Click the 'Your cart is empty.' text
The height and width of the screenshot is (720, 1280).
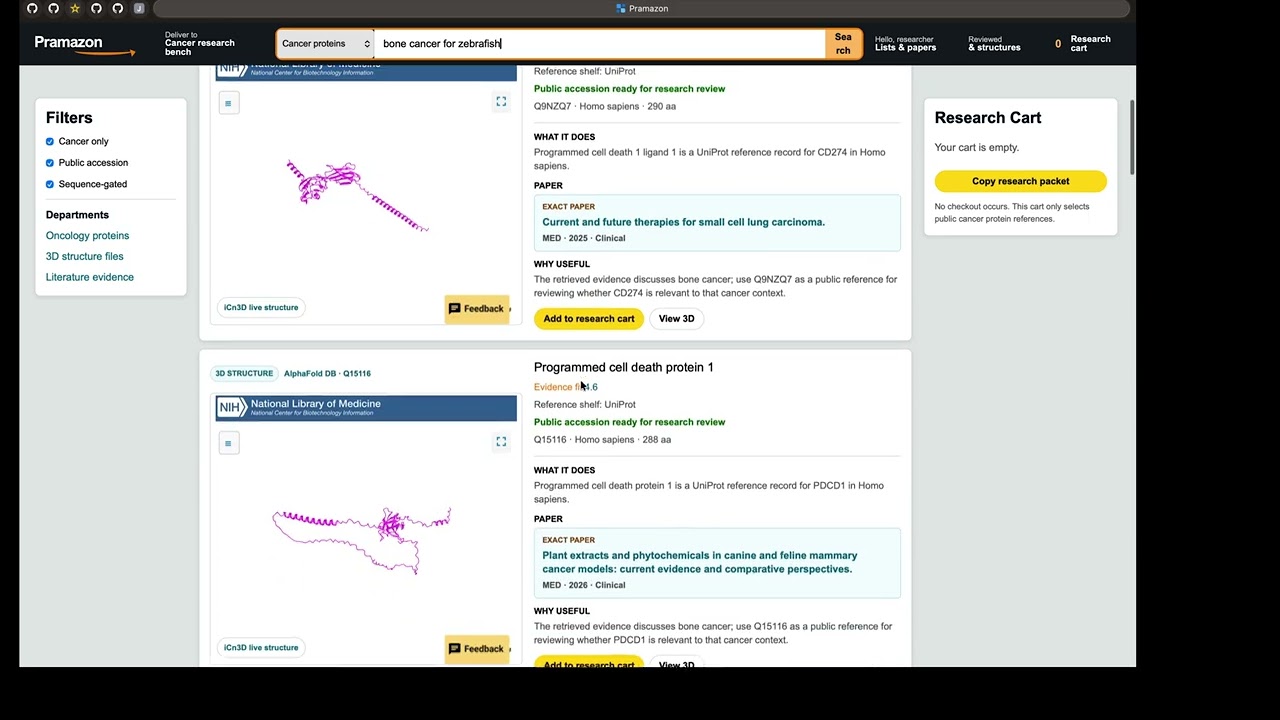point(977,148)
